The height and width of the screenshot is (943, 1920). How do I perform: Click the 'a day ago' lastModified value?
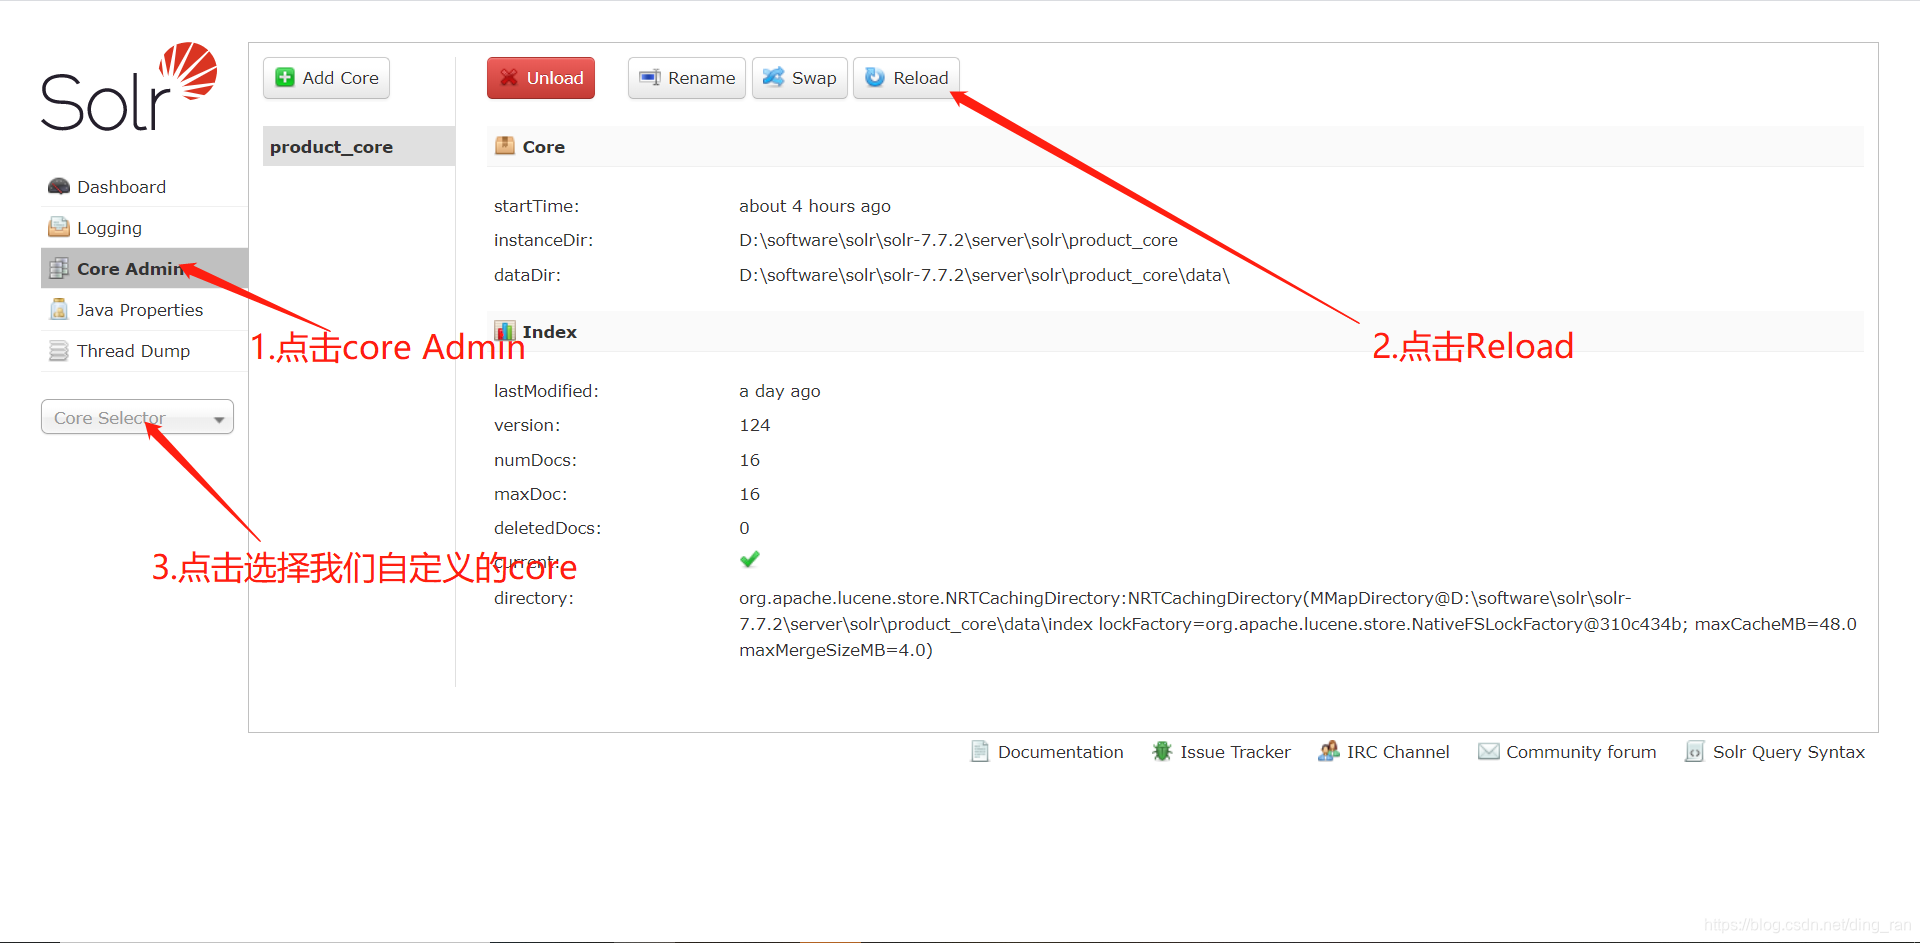point(780,391)
